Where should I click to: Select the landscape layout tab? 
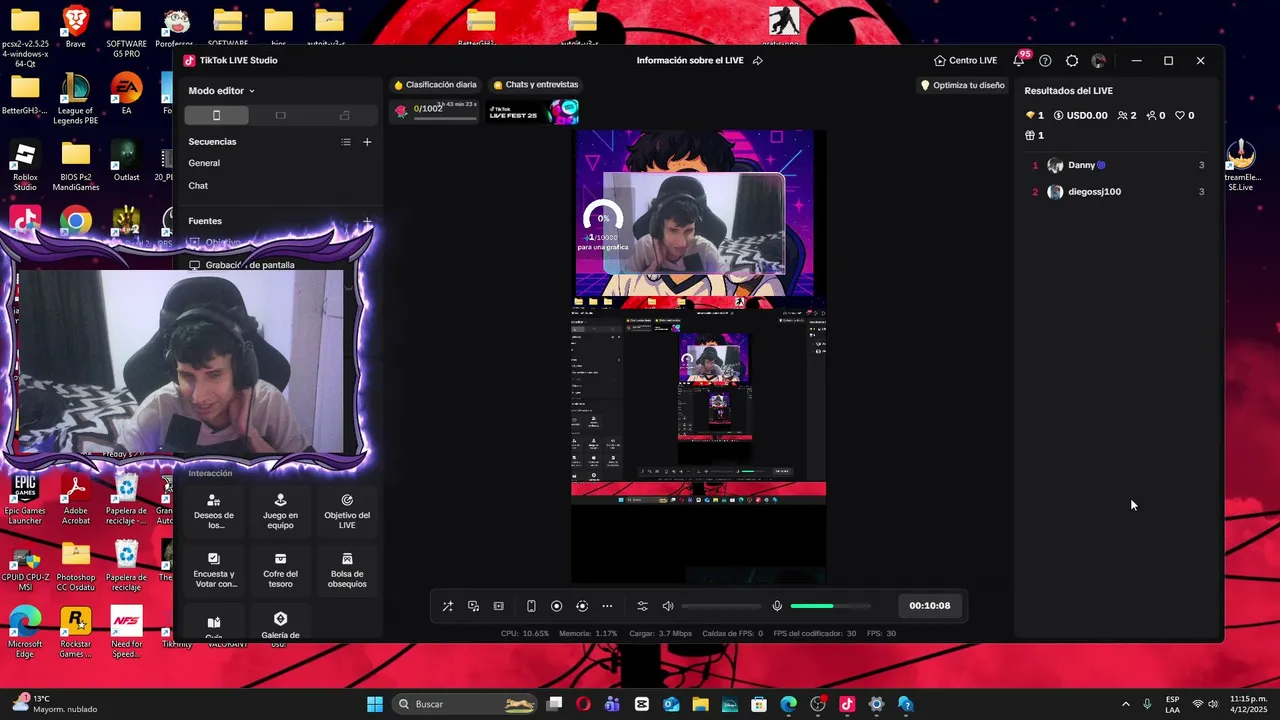point(280,116)
